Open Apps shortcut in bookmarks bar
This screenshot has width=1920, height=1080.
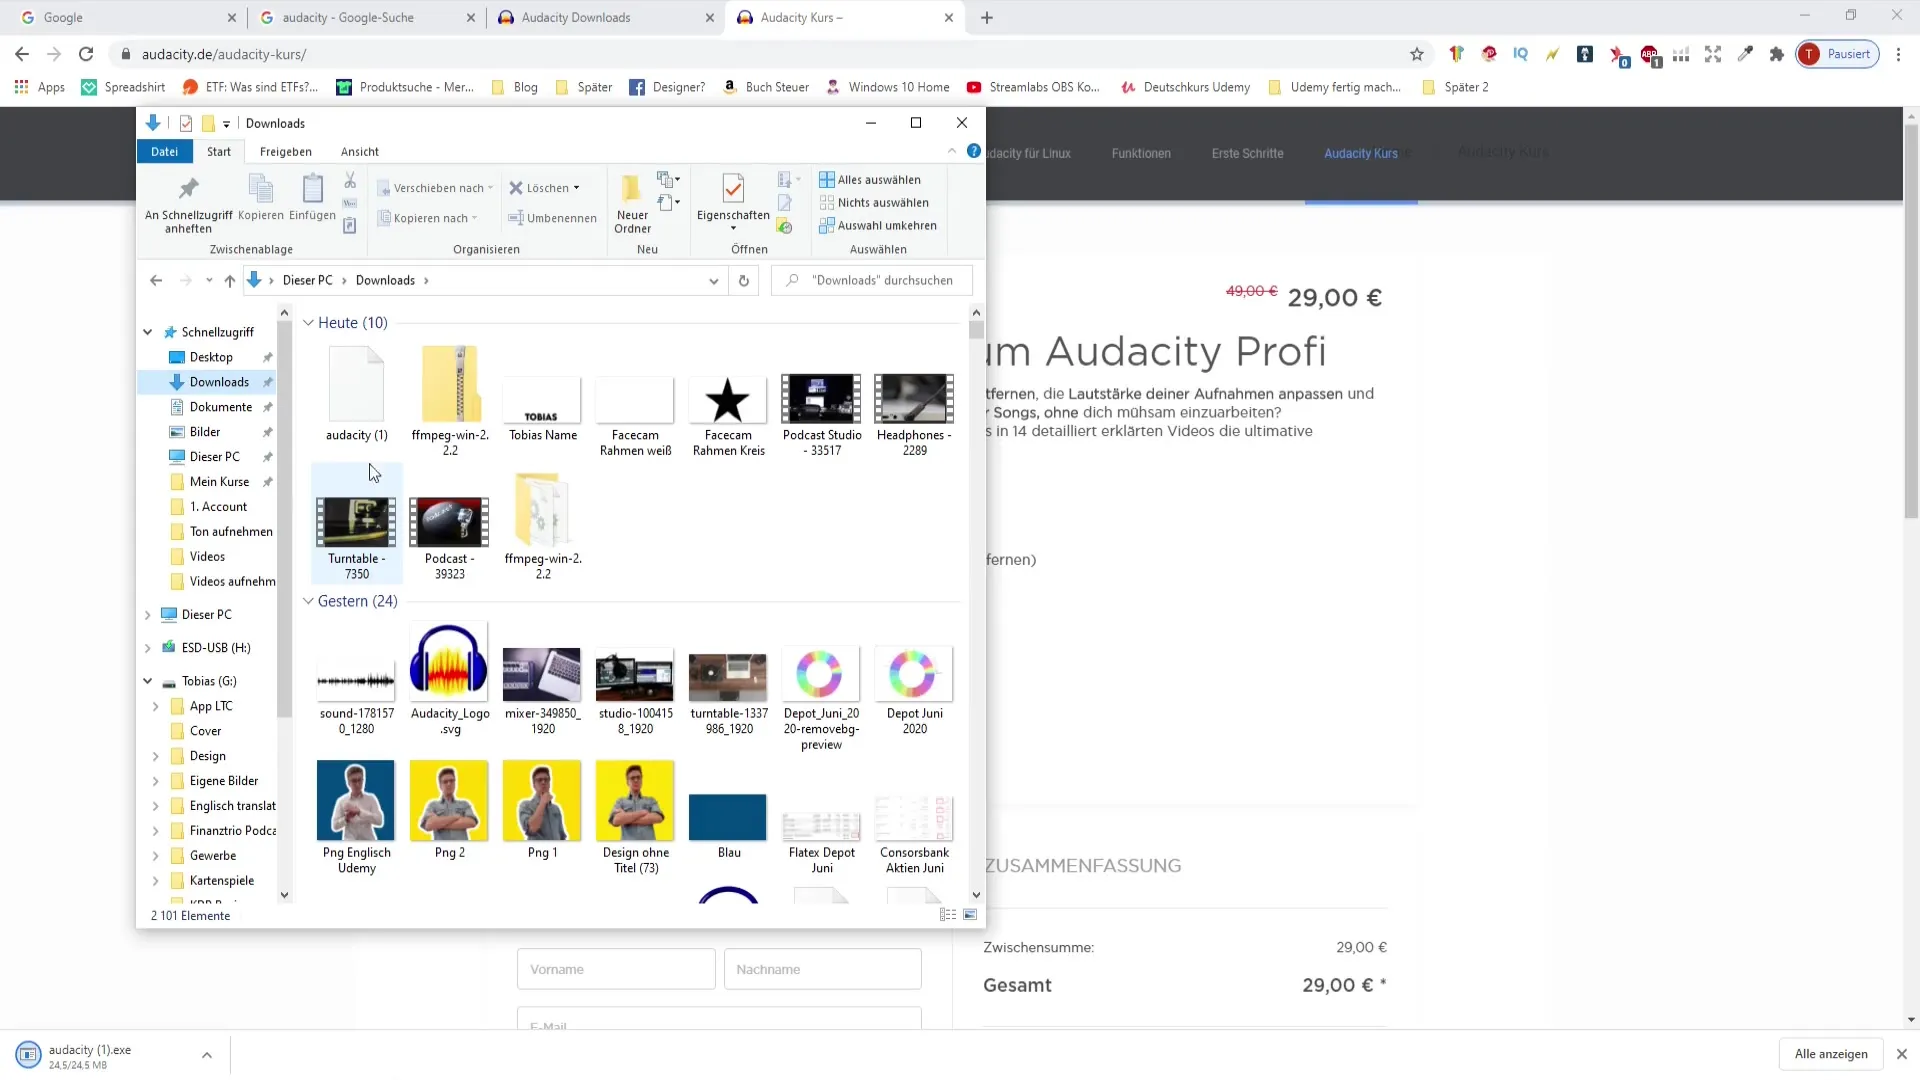pos(40,87)
